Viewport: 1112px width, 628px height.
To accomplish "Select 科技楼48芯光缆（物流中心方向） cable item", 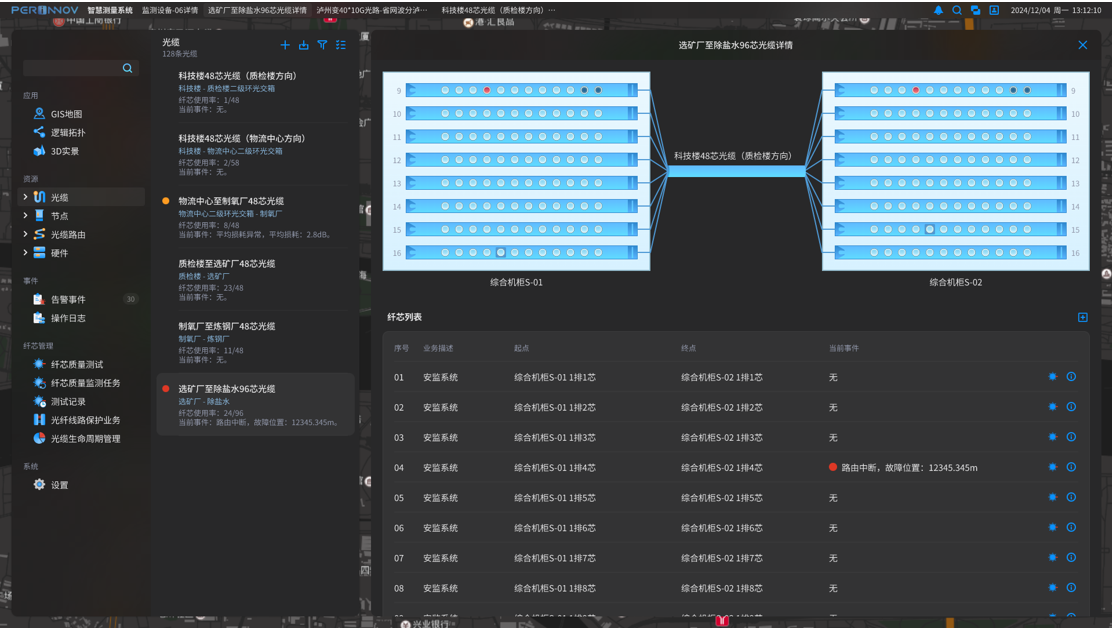I will 255,154.
